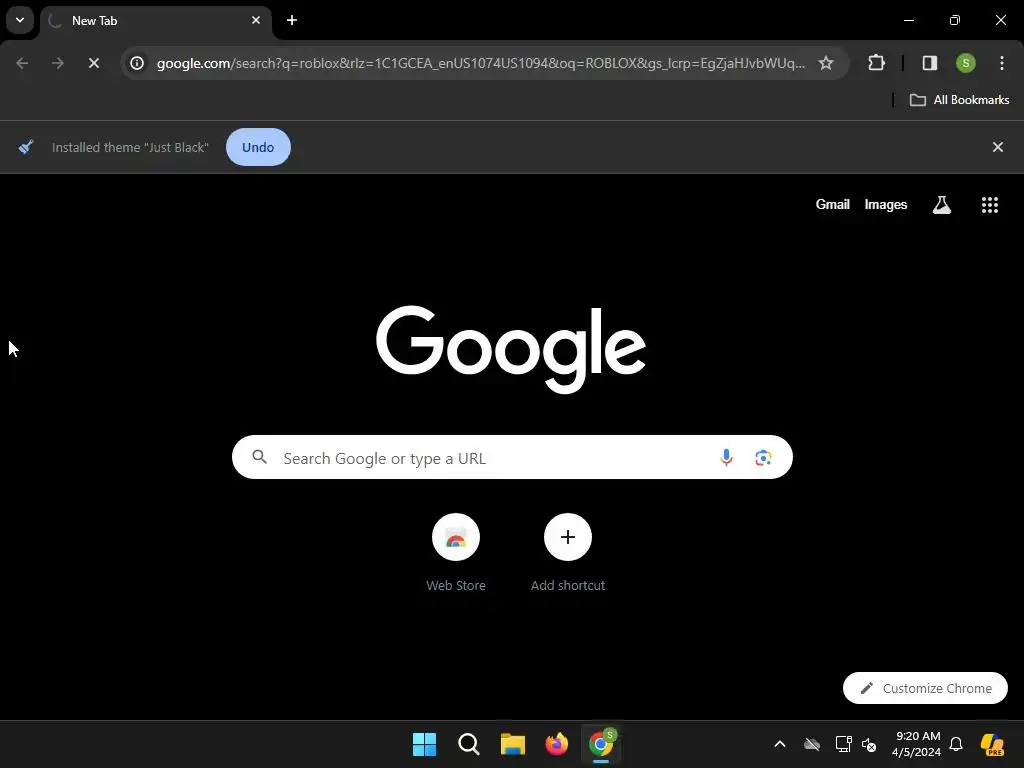This screenshot has width=1024, height=768.
Task: Open the Web Store shortcut
Action: (x=456, y=553)
